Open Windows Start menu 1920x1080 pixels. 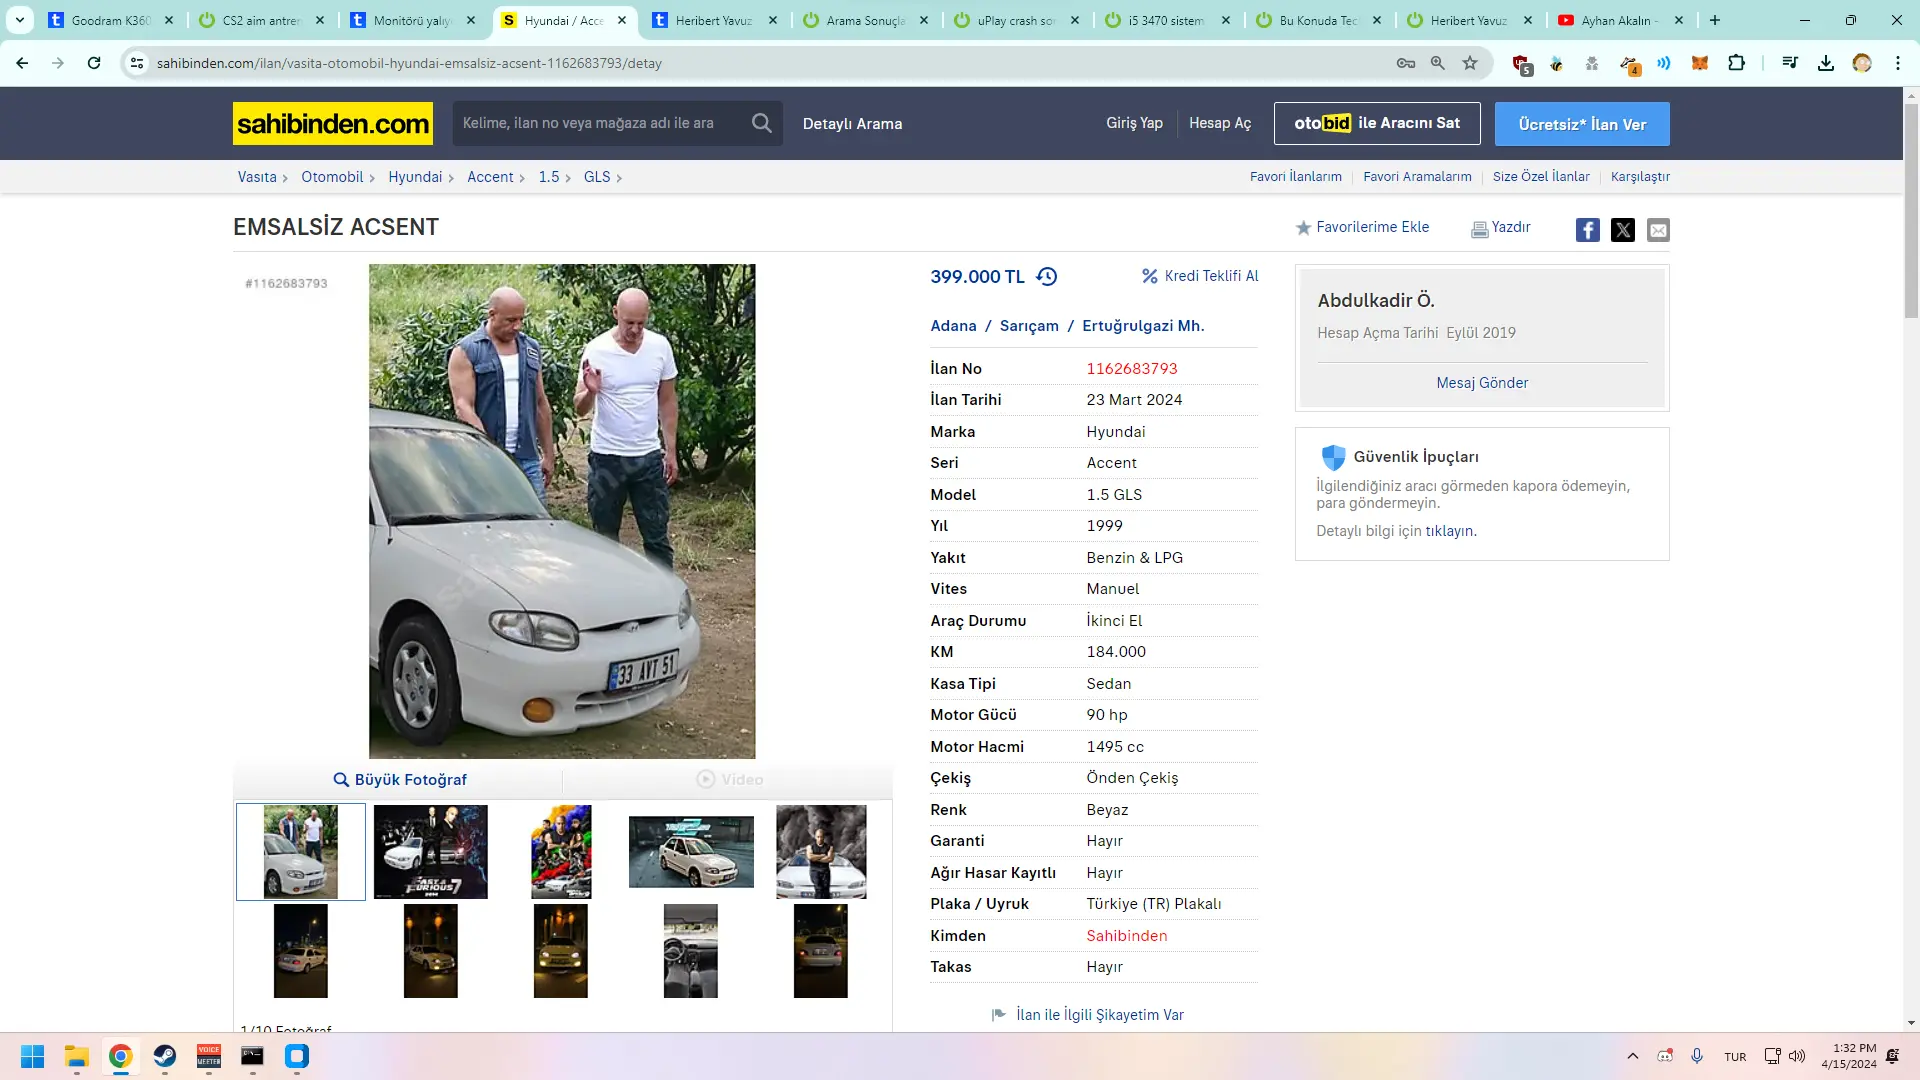33,1056
